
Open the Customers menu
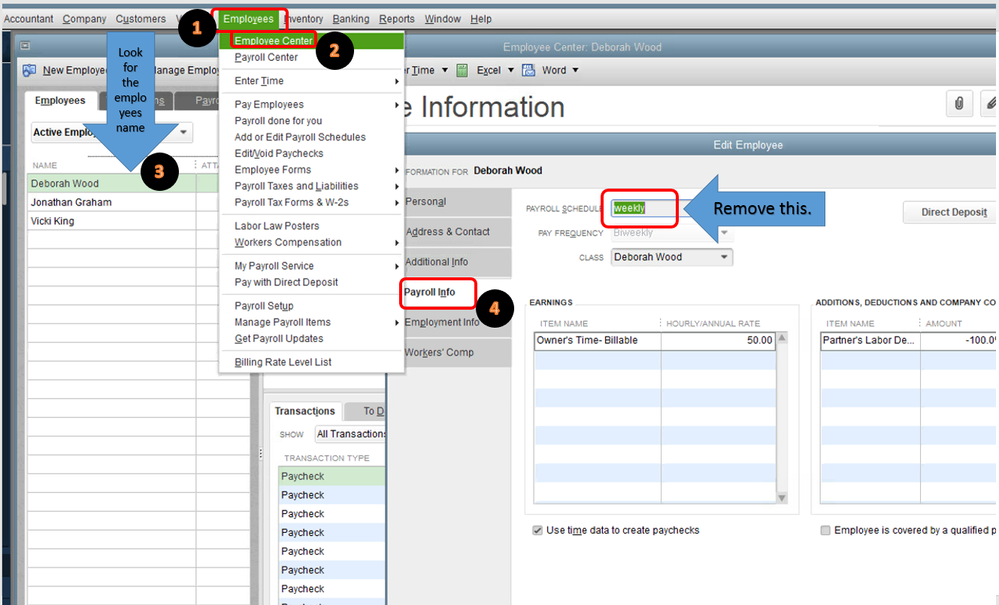[x=140, y=19]
